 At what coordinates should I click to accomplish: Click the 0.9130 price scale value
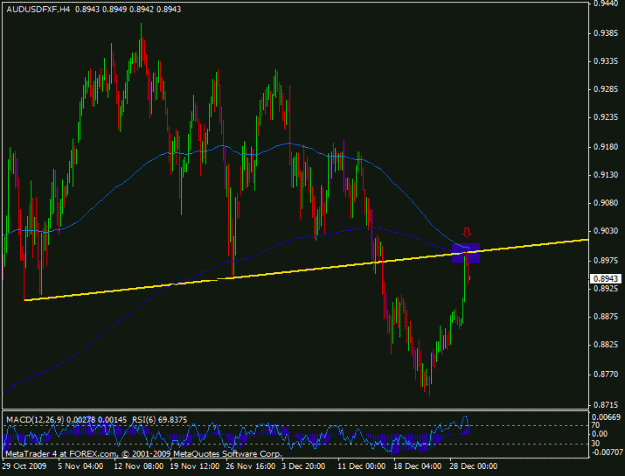coord(606,175)
